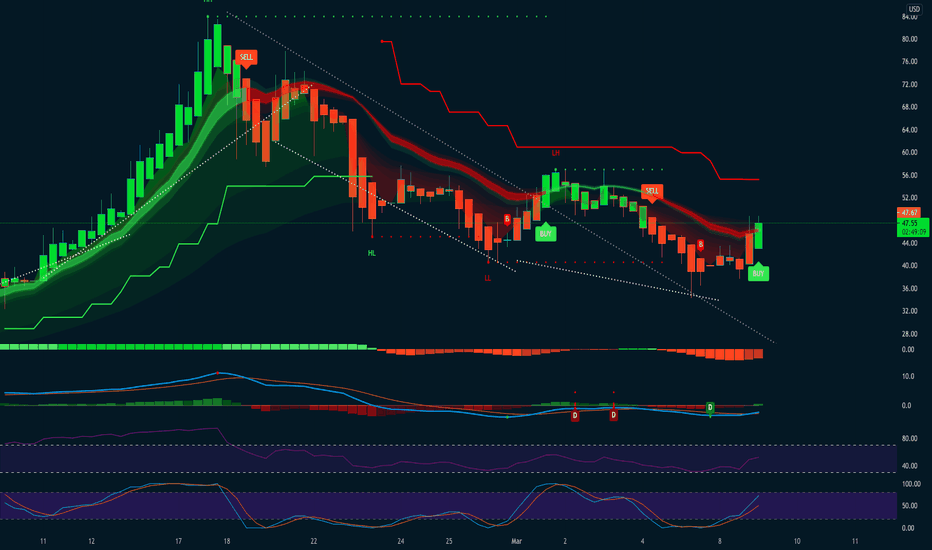The image size is (932, 550).
Task: Click the 50.00 stochastic scale label
Action: 909,506
